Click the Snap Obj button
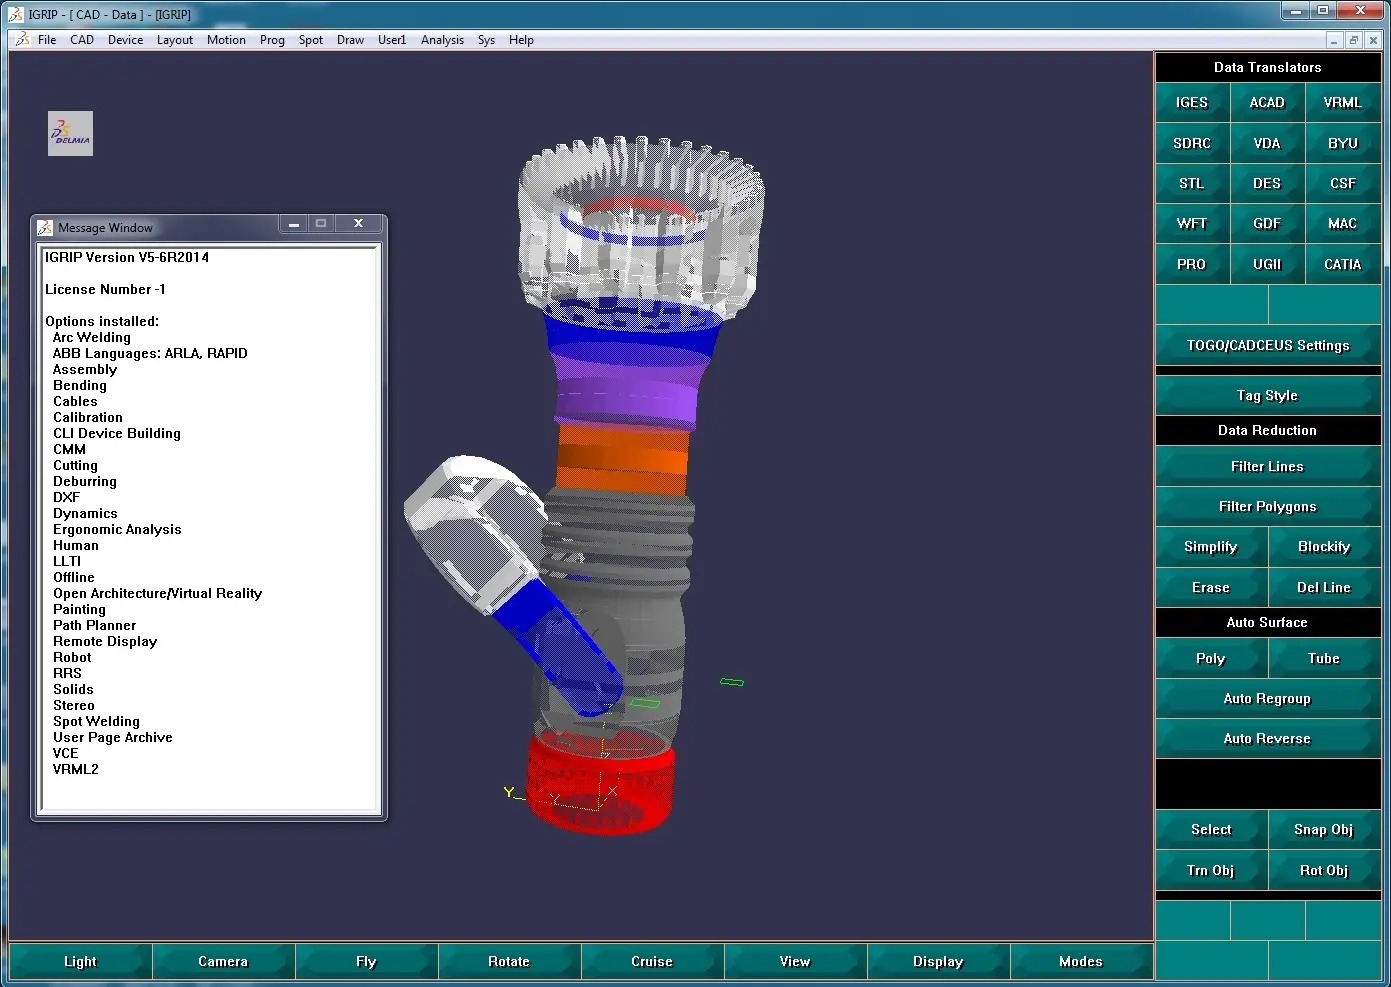The height and width of the screenshot is (987, 1391). [1324, 830]
